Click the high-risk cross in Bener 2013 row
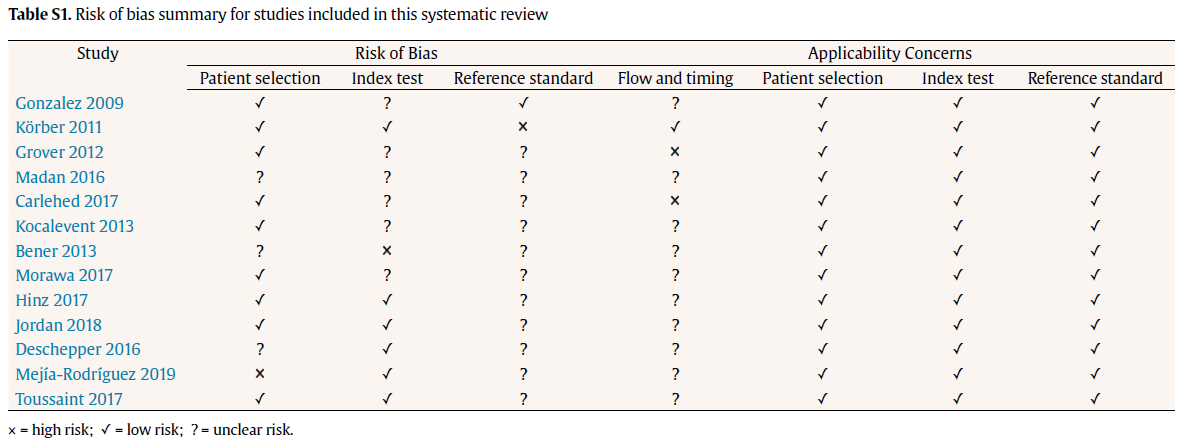Viewport: 1187px width, 448px height. 387,252
